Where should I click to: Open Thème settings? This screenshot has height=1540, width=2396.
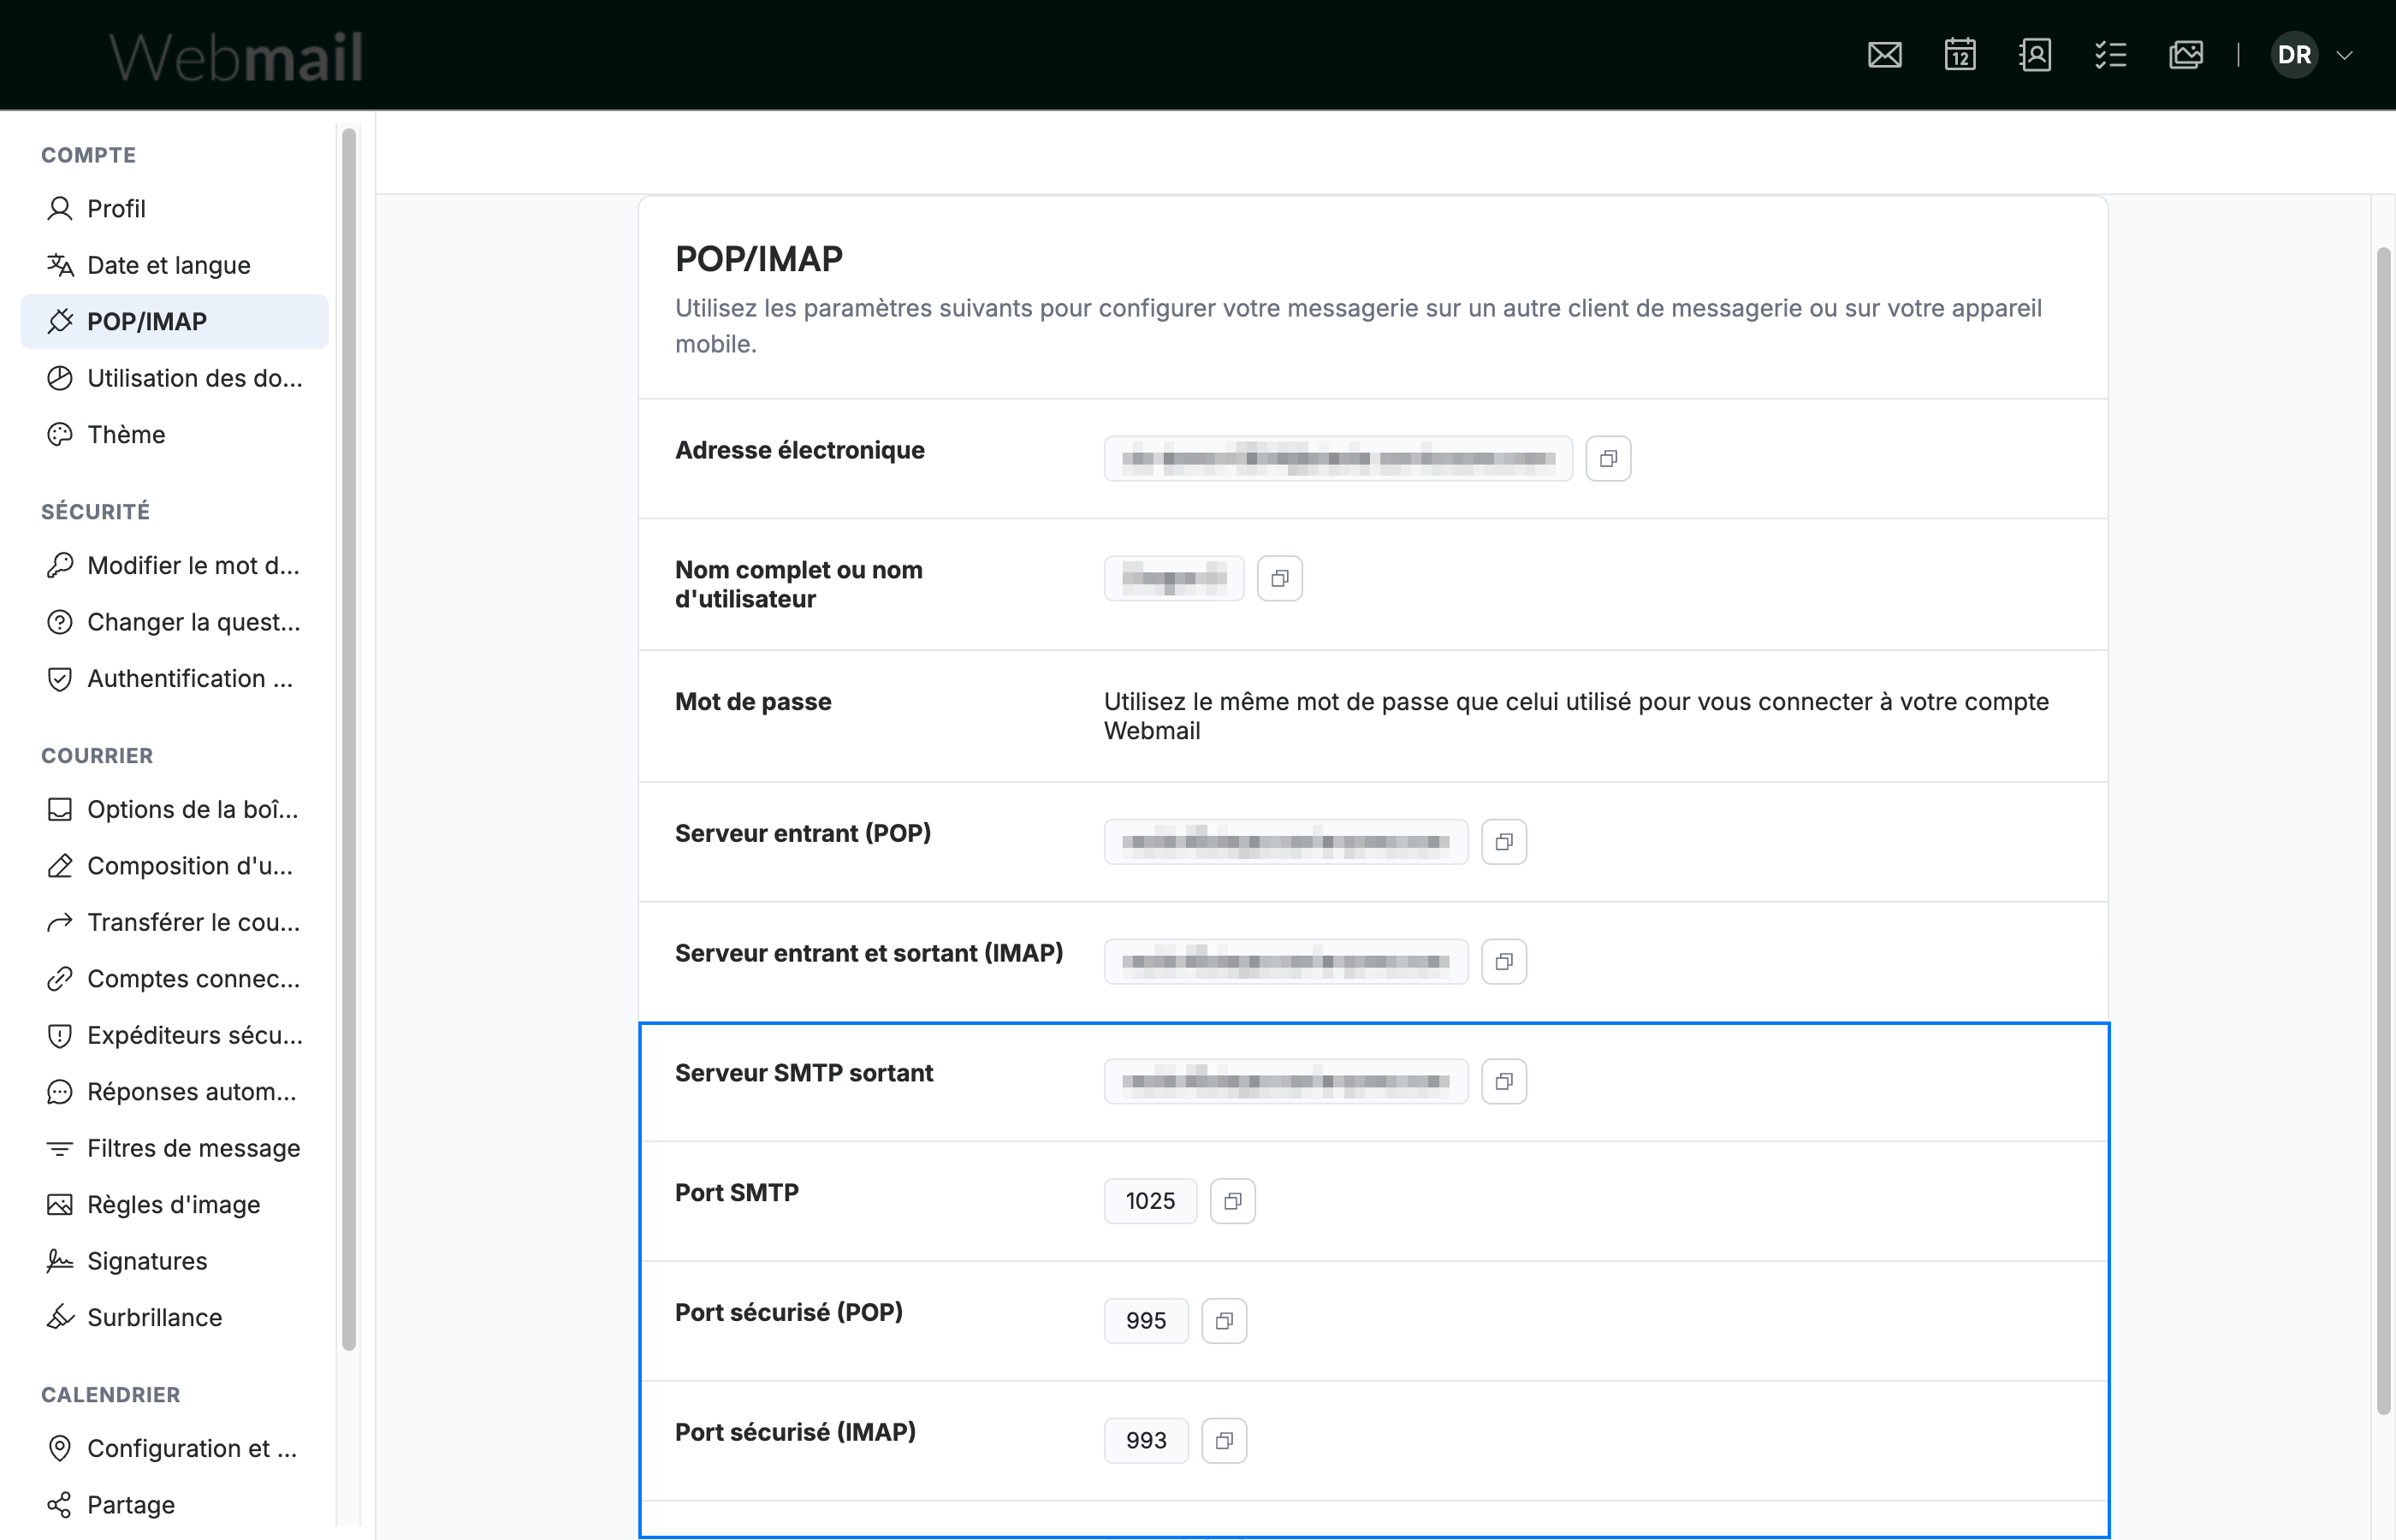pos(174,435)
